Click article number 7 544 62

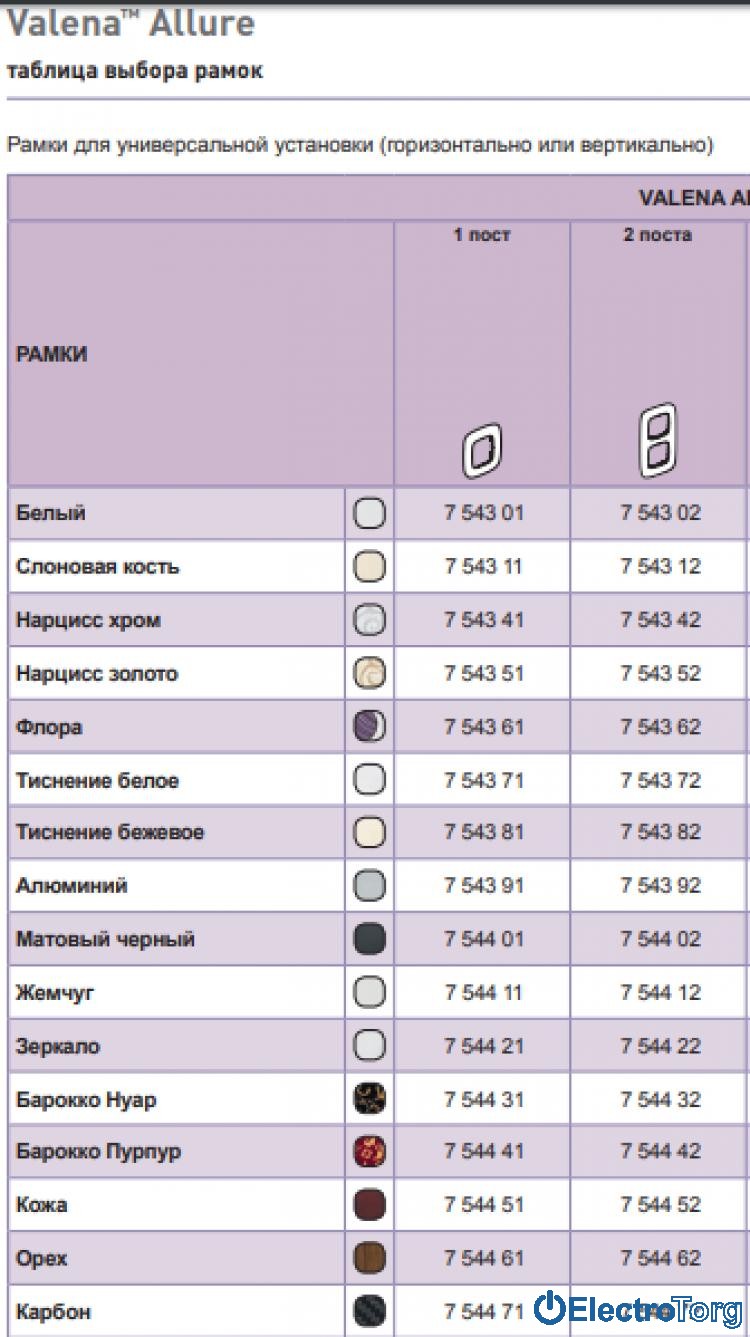coord(660,1258)
